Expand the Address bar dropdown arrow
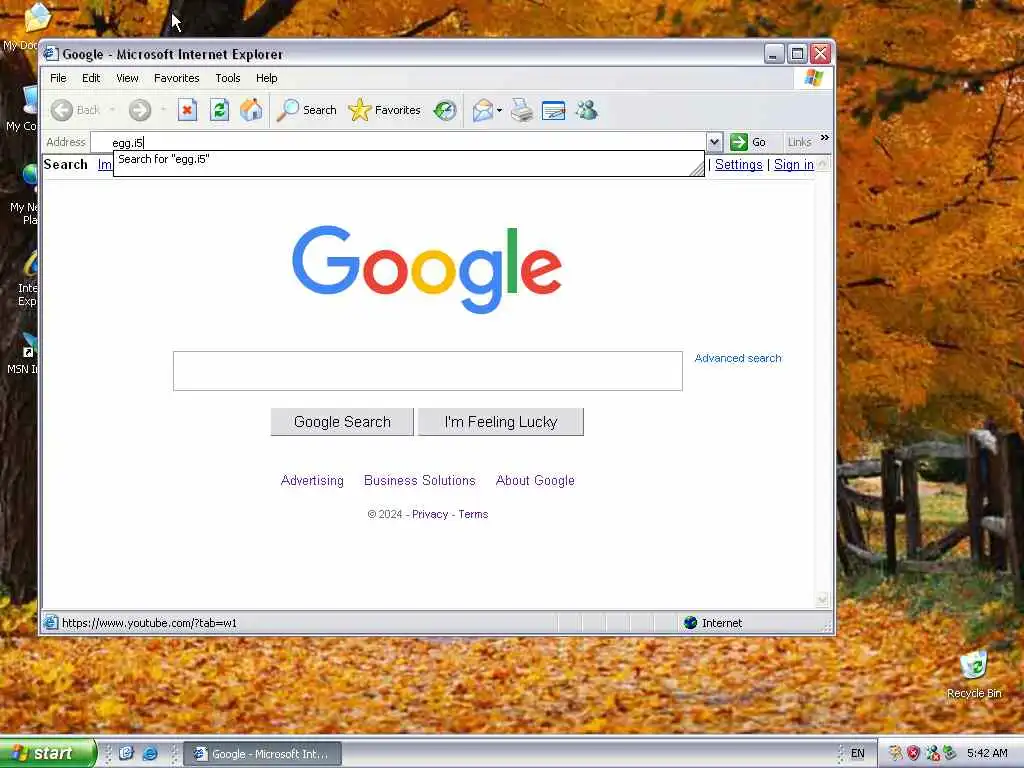Screen dimensions: 1024x768 point(714,142)
